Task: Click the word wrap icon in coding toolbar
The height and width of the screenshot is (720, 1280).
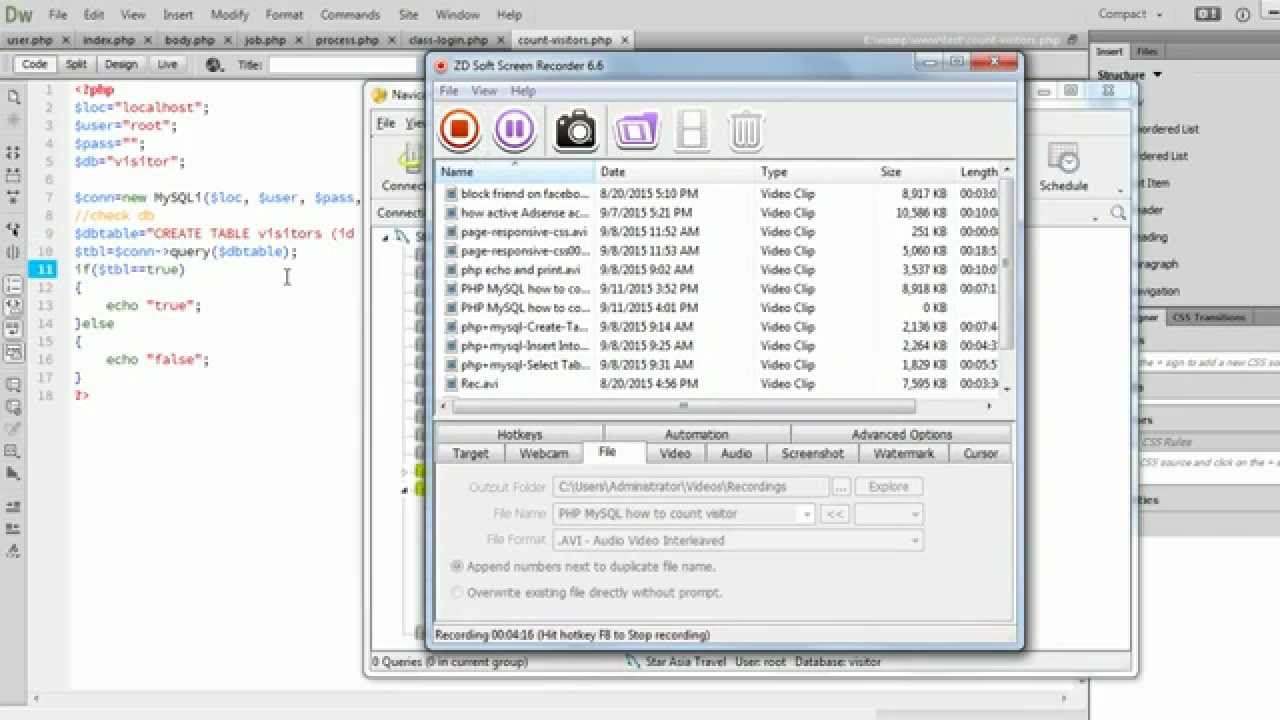Action: [14, 329]
